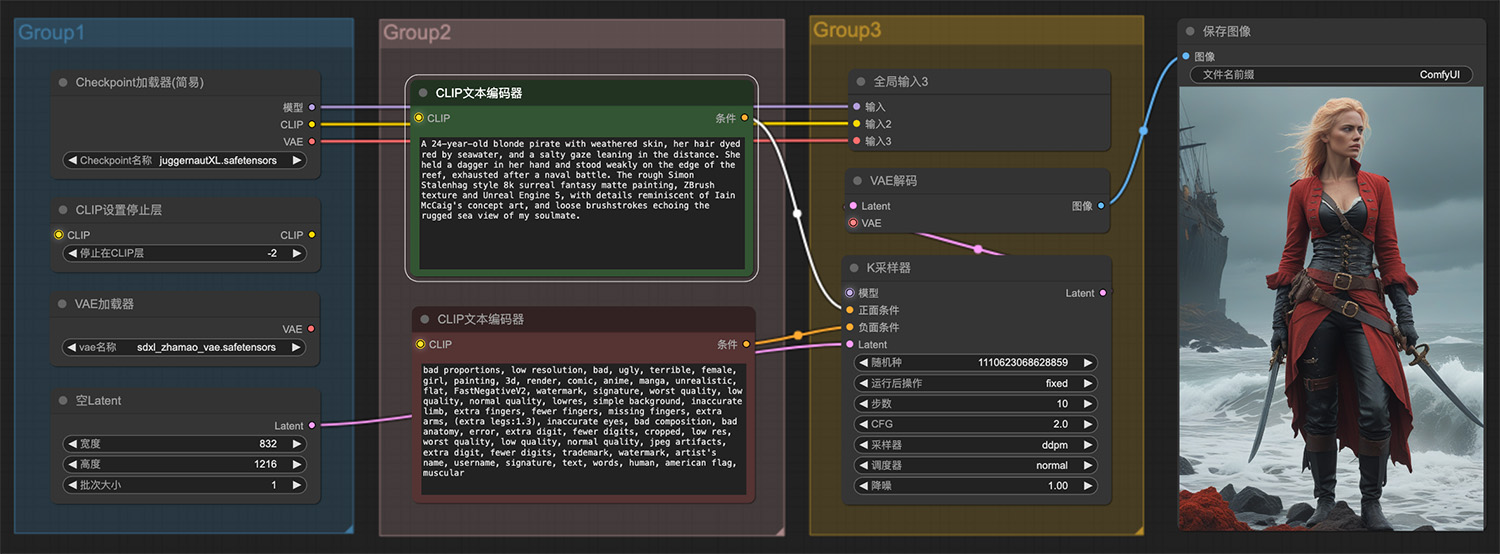This screenshot has width=1500, height=554.
Task: Select the Group3 title header
Action: [847, 30]
